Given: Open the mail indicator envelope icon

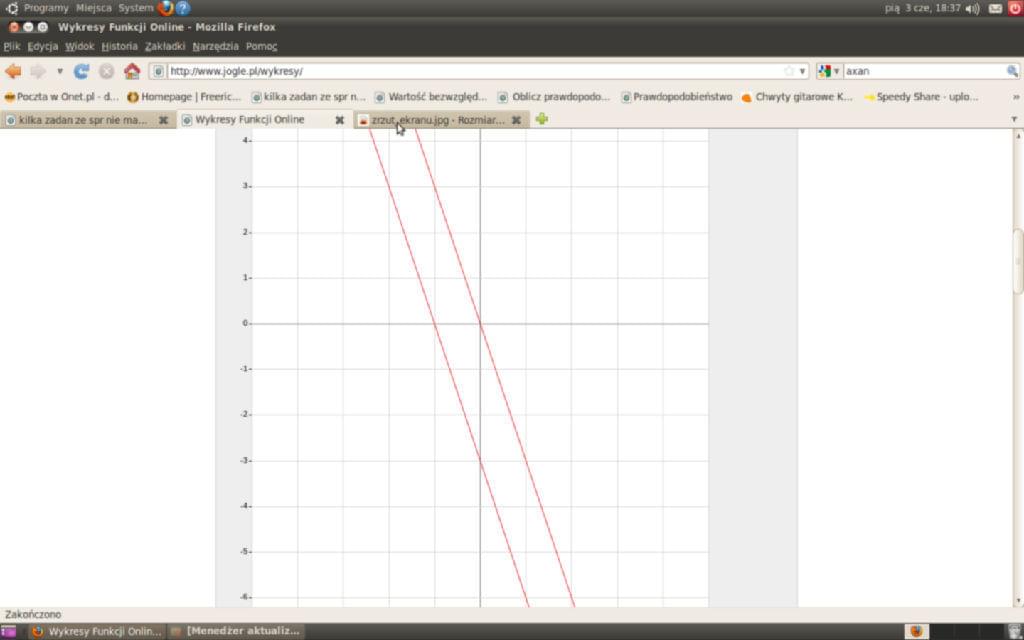Looking at the screenshot, I should pyautogui.click(x=995, y=8).
